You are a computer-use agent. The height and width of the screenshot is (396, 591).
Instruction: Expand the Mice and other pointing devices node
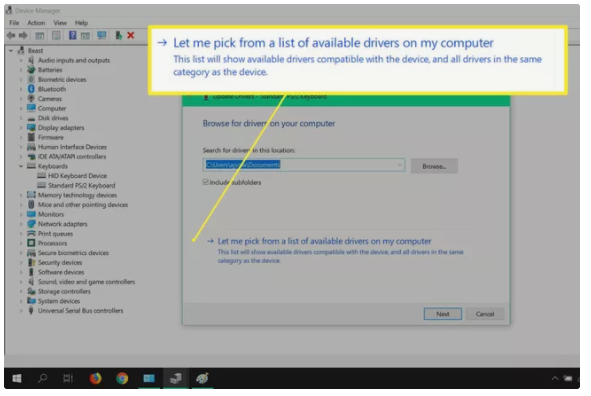point(21,205)
